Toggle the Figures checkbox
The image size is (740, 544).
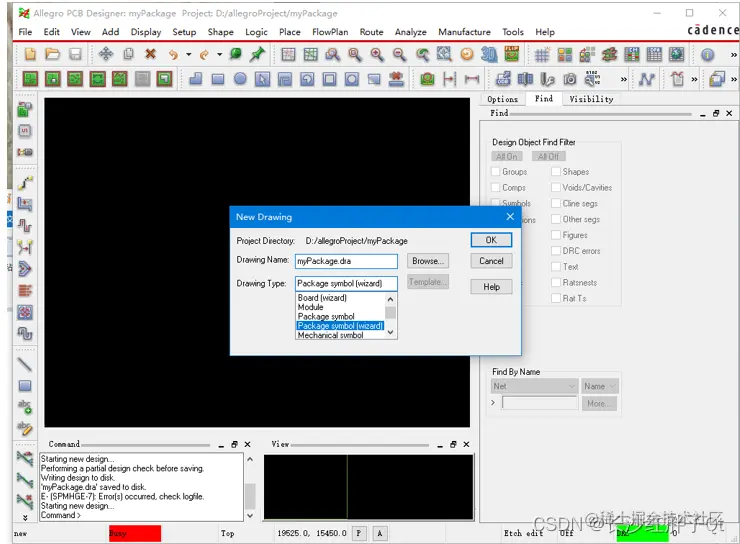[x=556, y=235]
